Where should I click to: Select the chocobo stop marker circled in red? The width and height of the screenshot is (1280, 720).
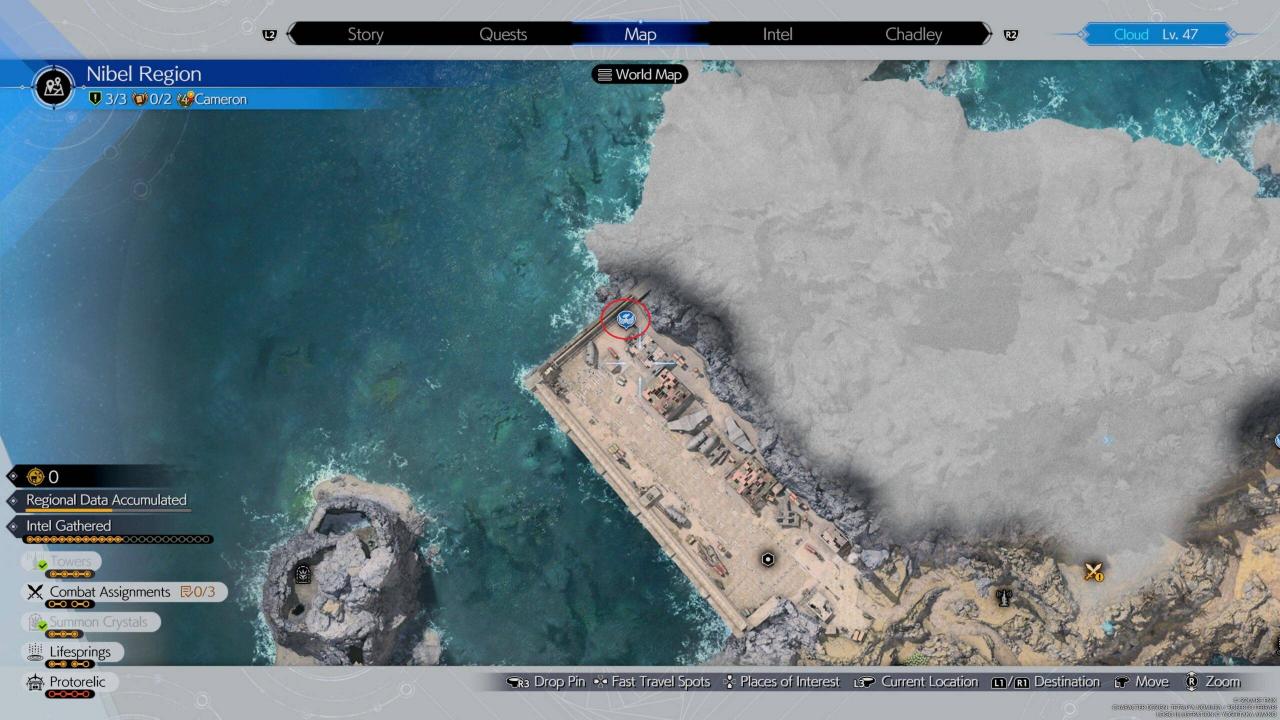[x=625, y=319]
